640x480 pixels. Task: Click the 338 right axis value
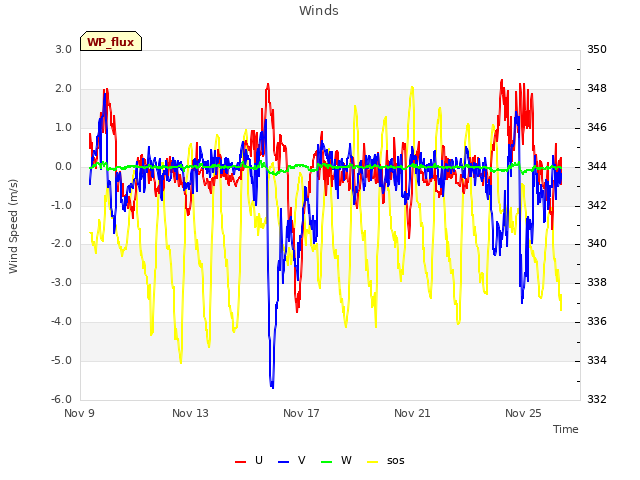tap(597, 282)
